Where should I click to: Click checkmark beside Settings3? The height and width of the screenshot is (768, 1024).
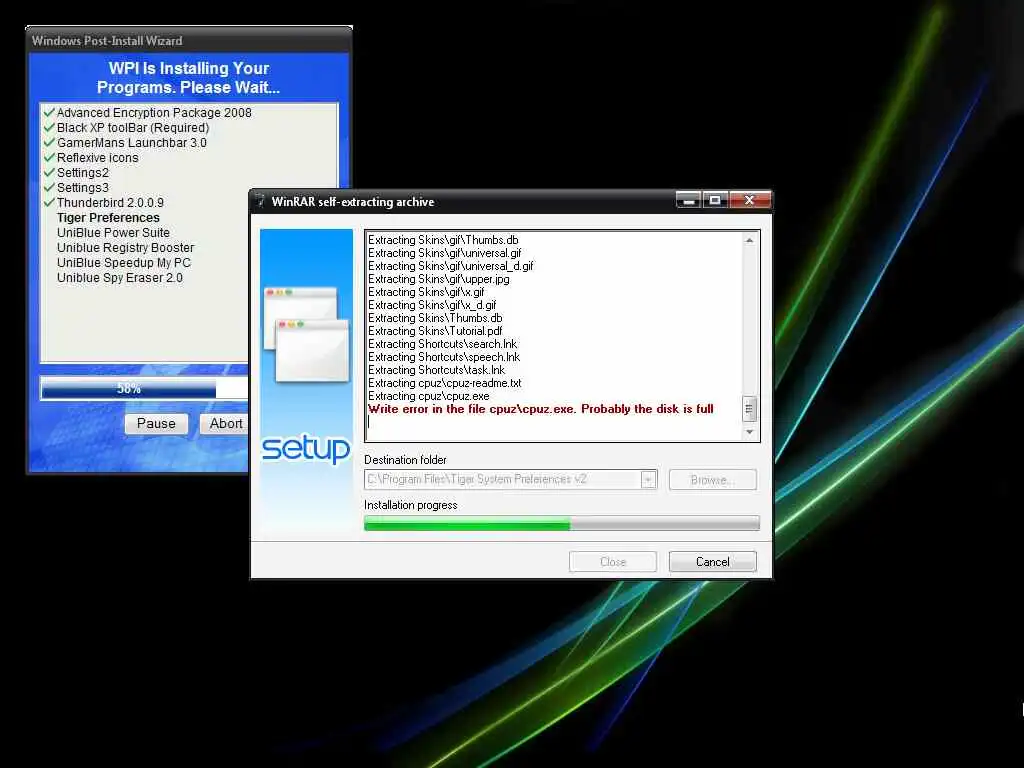tap(49, 187)
